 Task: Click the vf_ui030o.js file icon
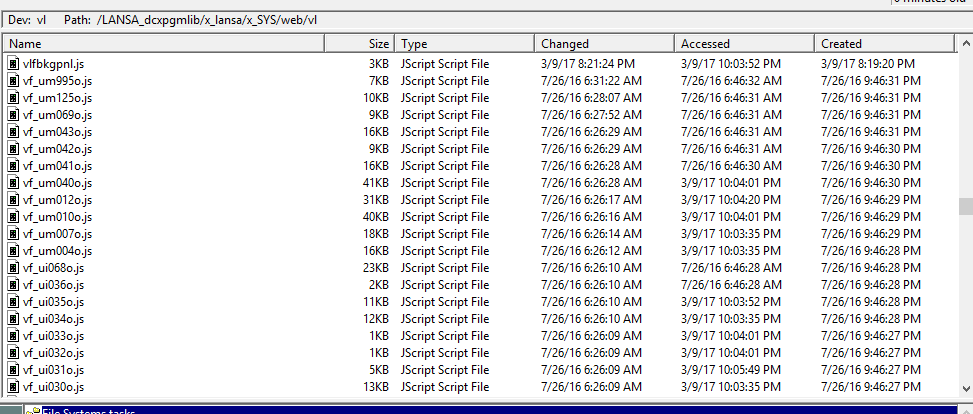(13, 387)
